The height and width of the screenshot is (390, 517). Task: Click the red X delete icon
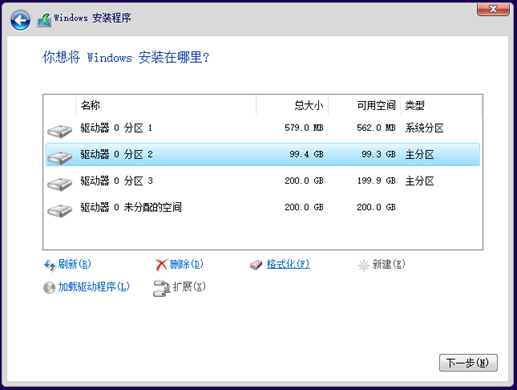coord(161,265)
